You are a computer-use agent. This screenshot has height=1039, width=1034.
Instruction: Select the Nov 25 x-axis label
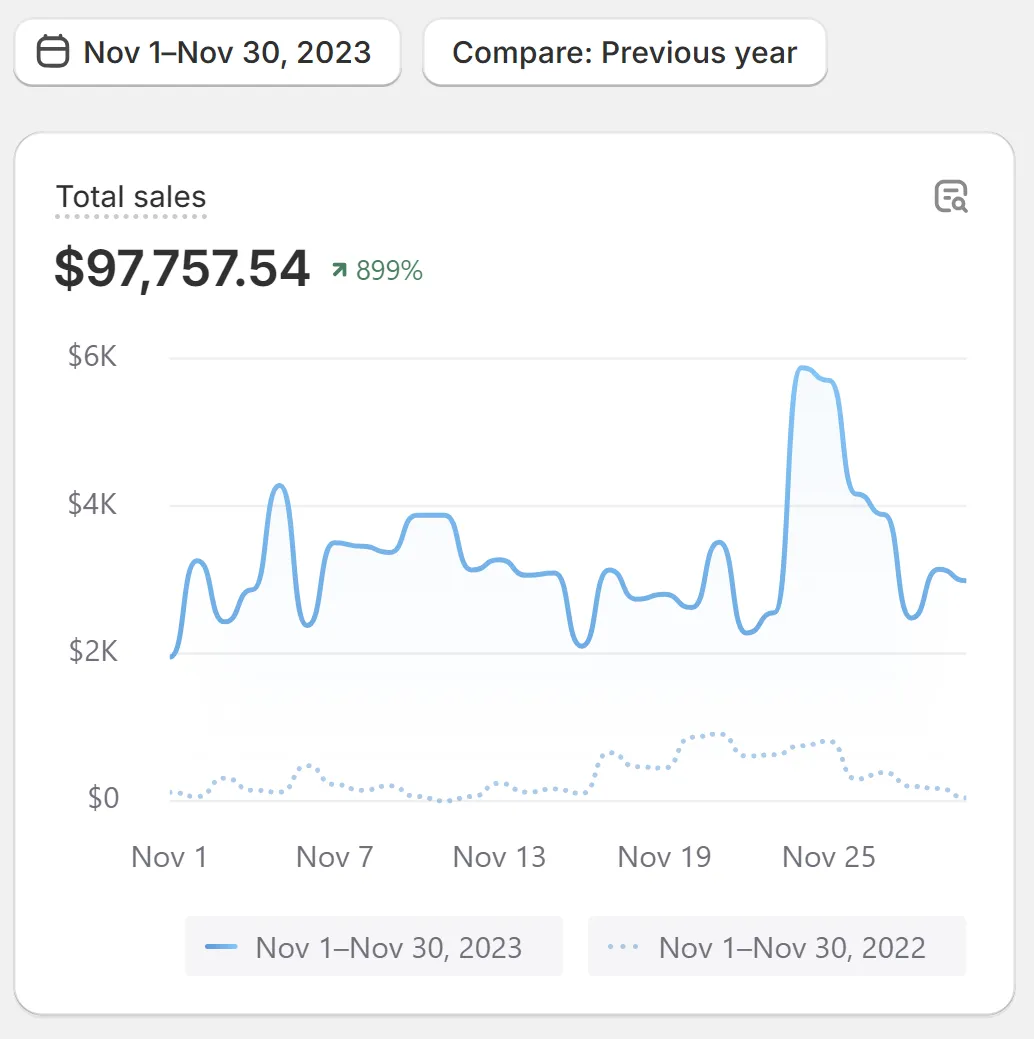(828, 857)
